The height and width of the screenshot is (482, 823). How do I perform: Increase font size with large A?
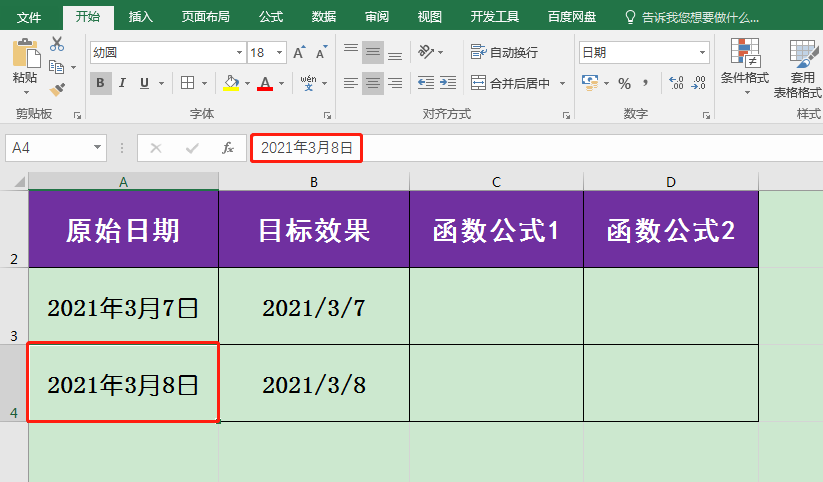(299, 53)
